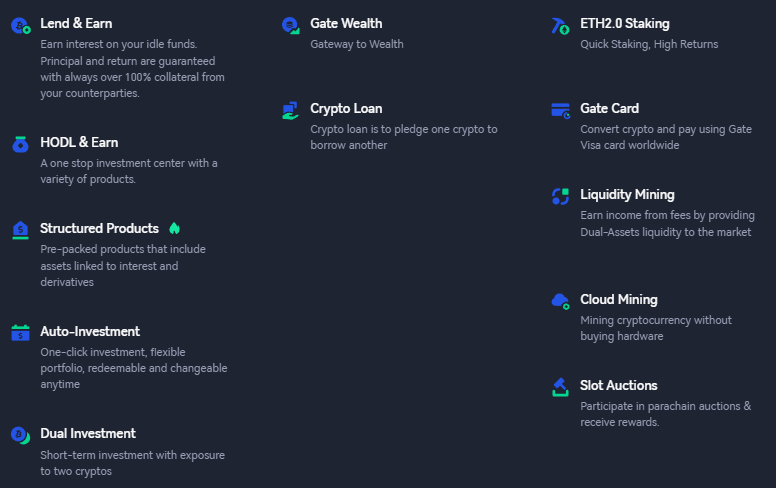776x488 pixels.
Task: Go to ETH2.0 Staking page
Action: (625, 23)
